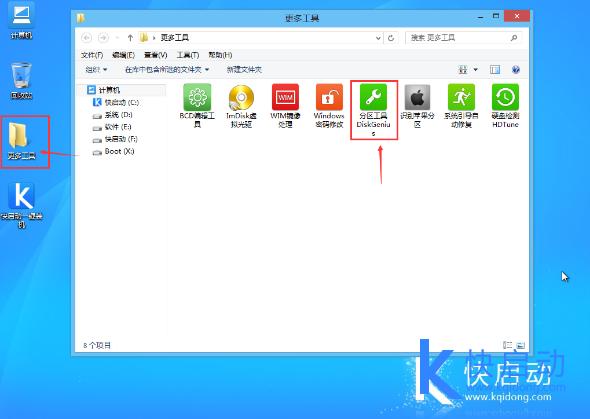Select Windows密码修改 icon
This screenshot has height=419, width=590.
pos(329,106)
